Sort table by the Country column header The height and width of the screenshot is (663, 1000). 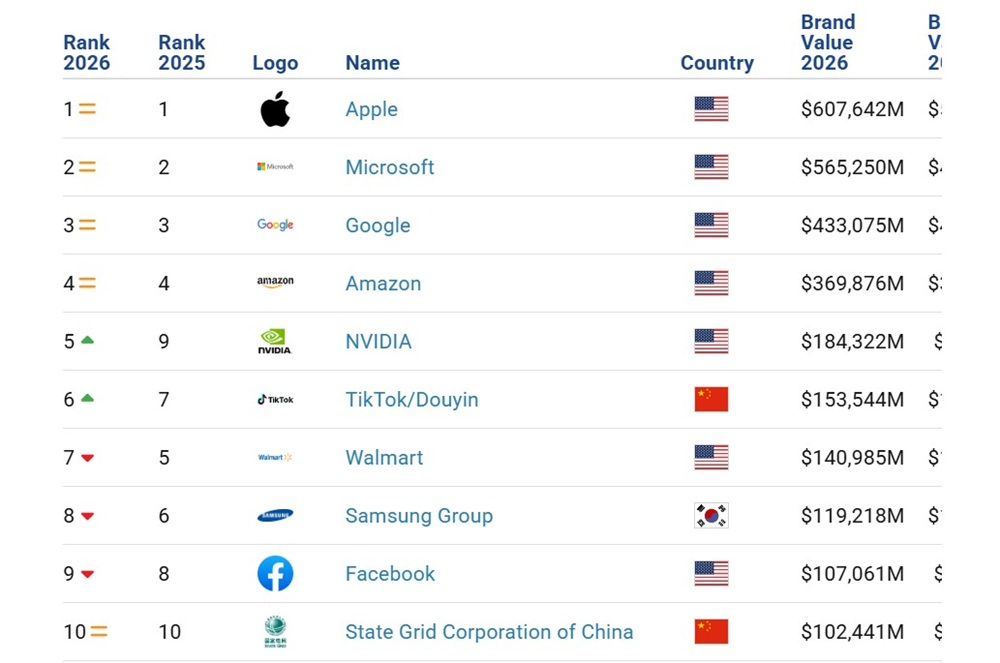coord(717,62)
